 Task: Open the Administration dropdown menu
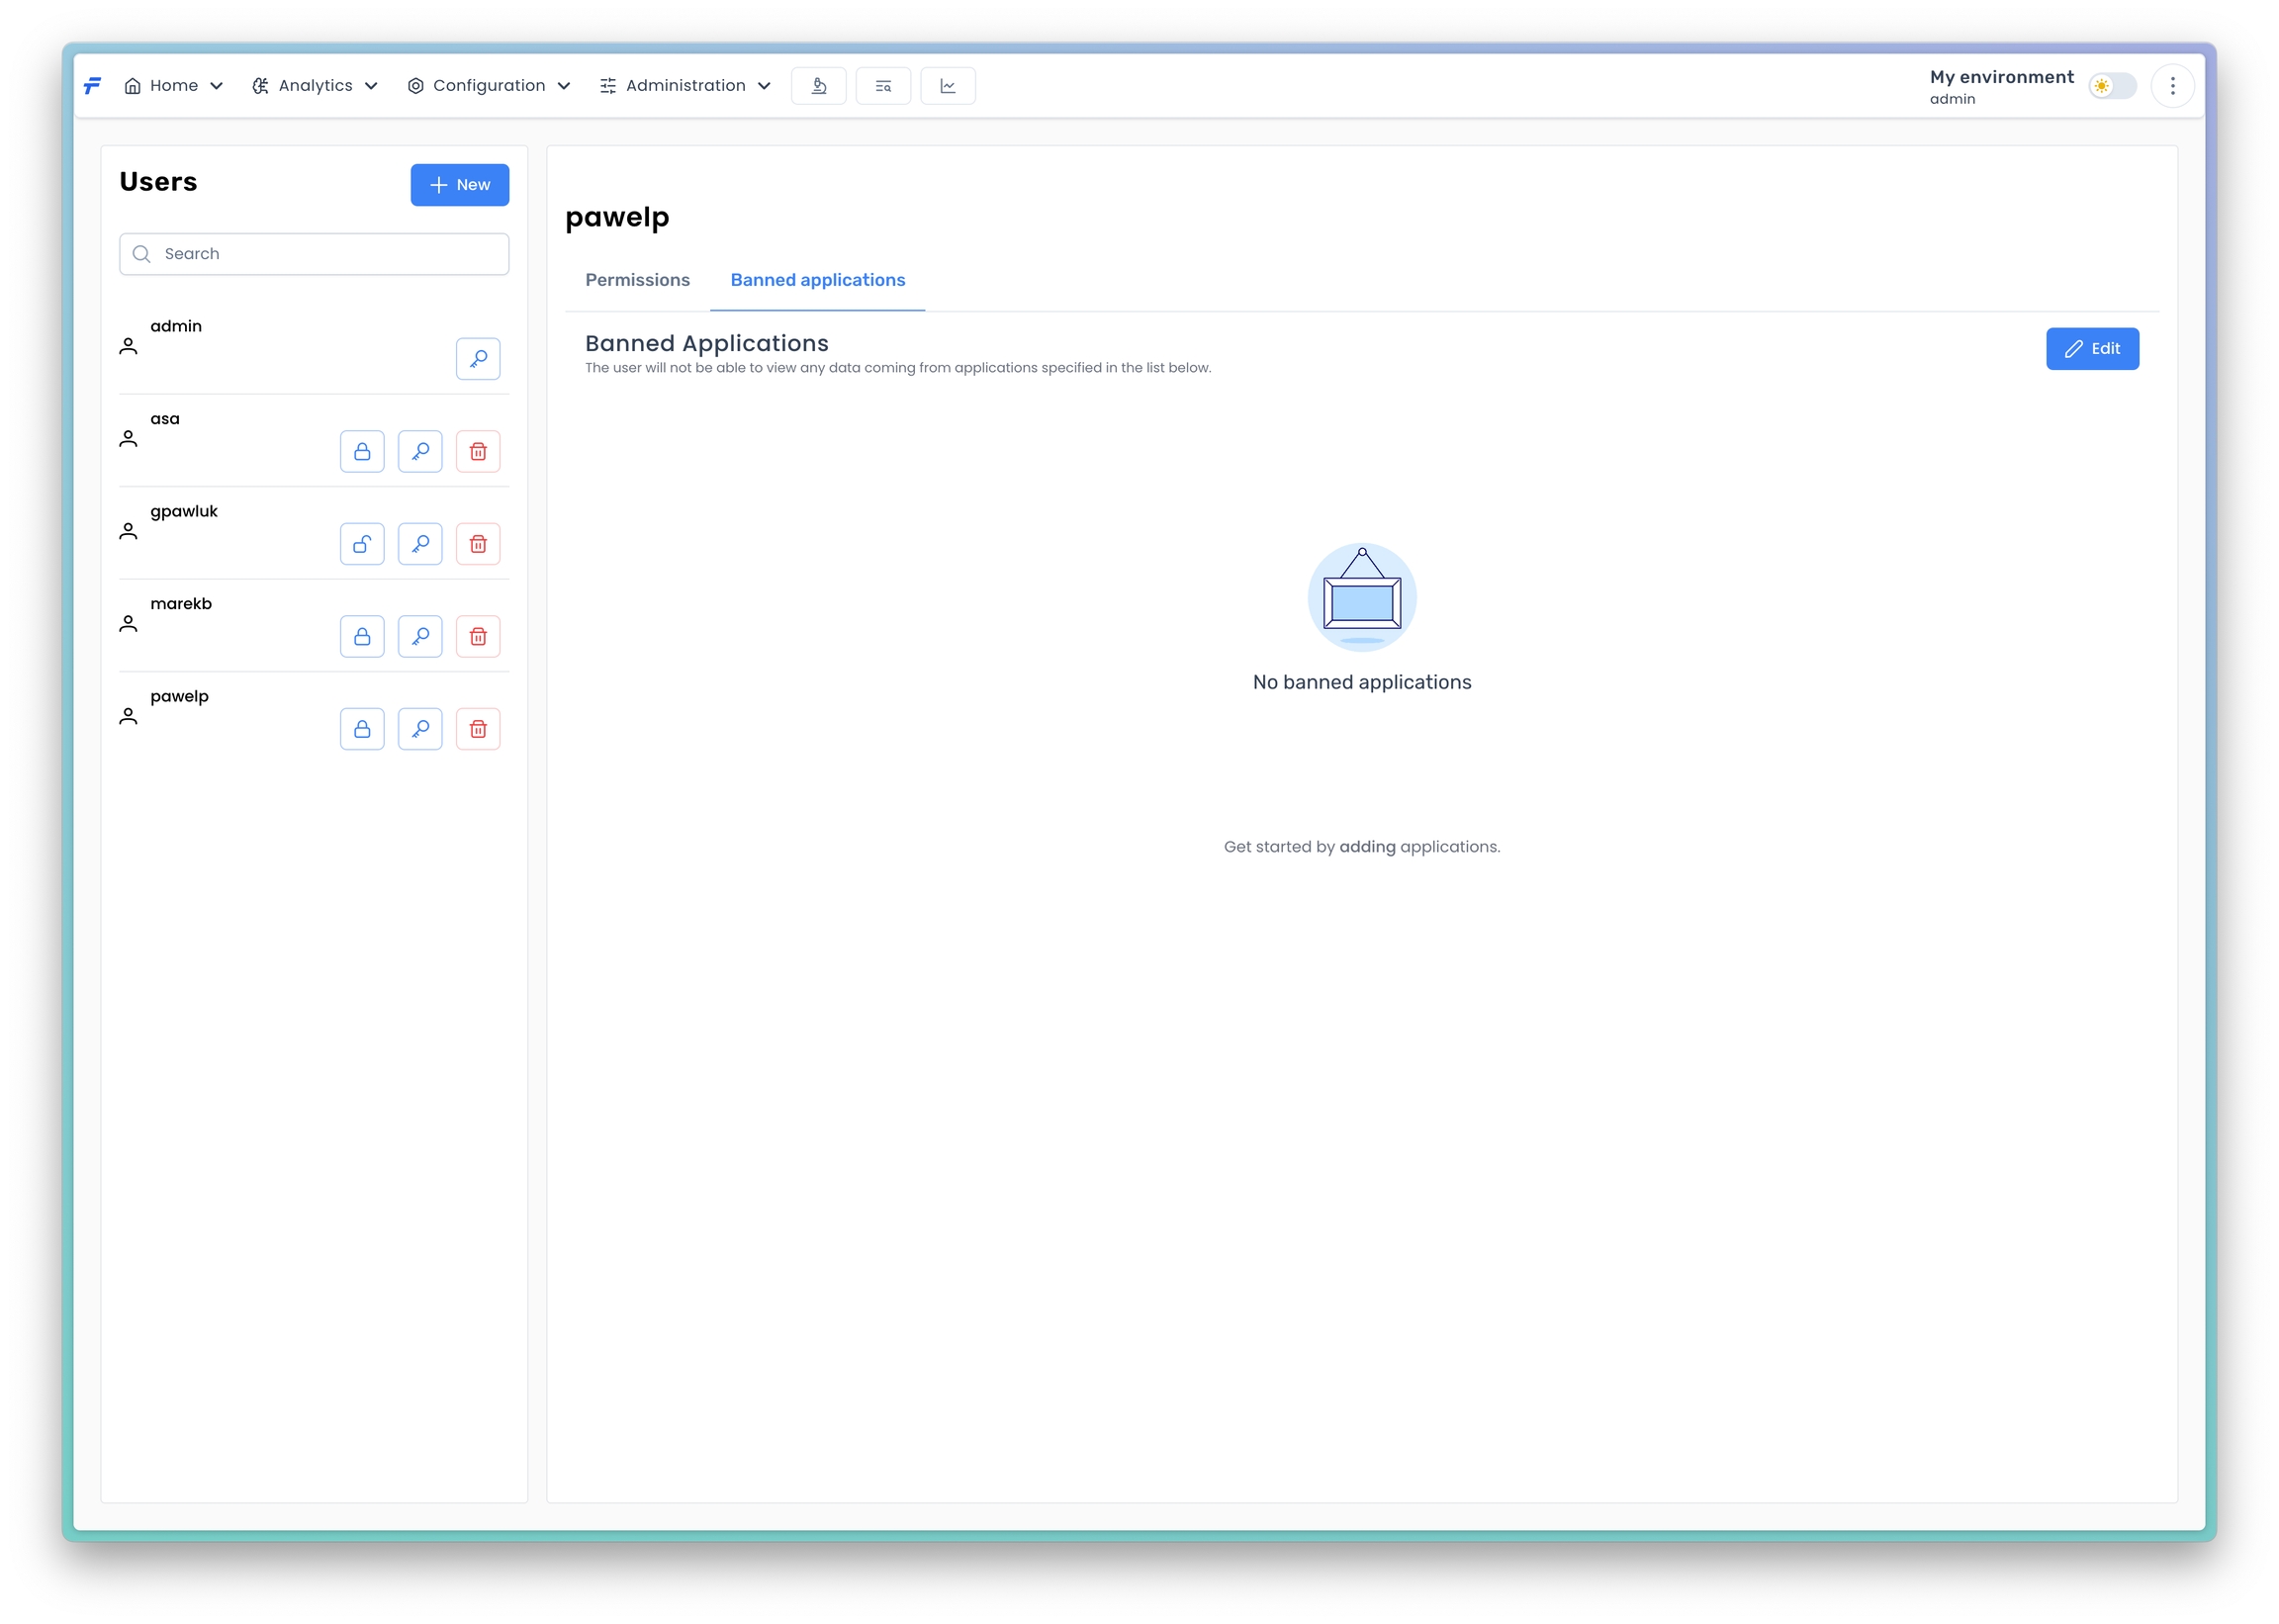[685, 86]
